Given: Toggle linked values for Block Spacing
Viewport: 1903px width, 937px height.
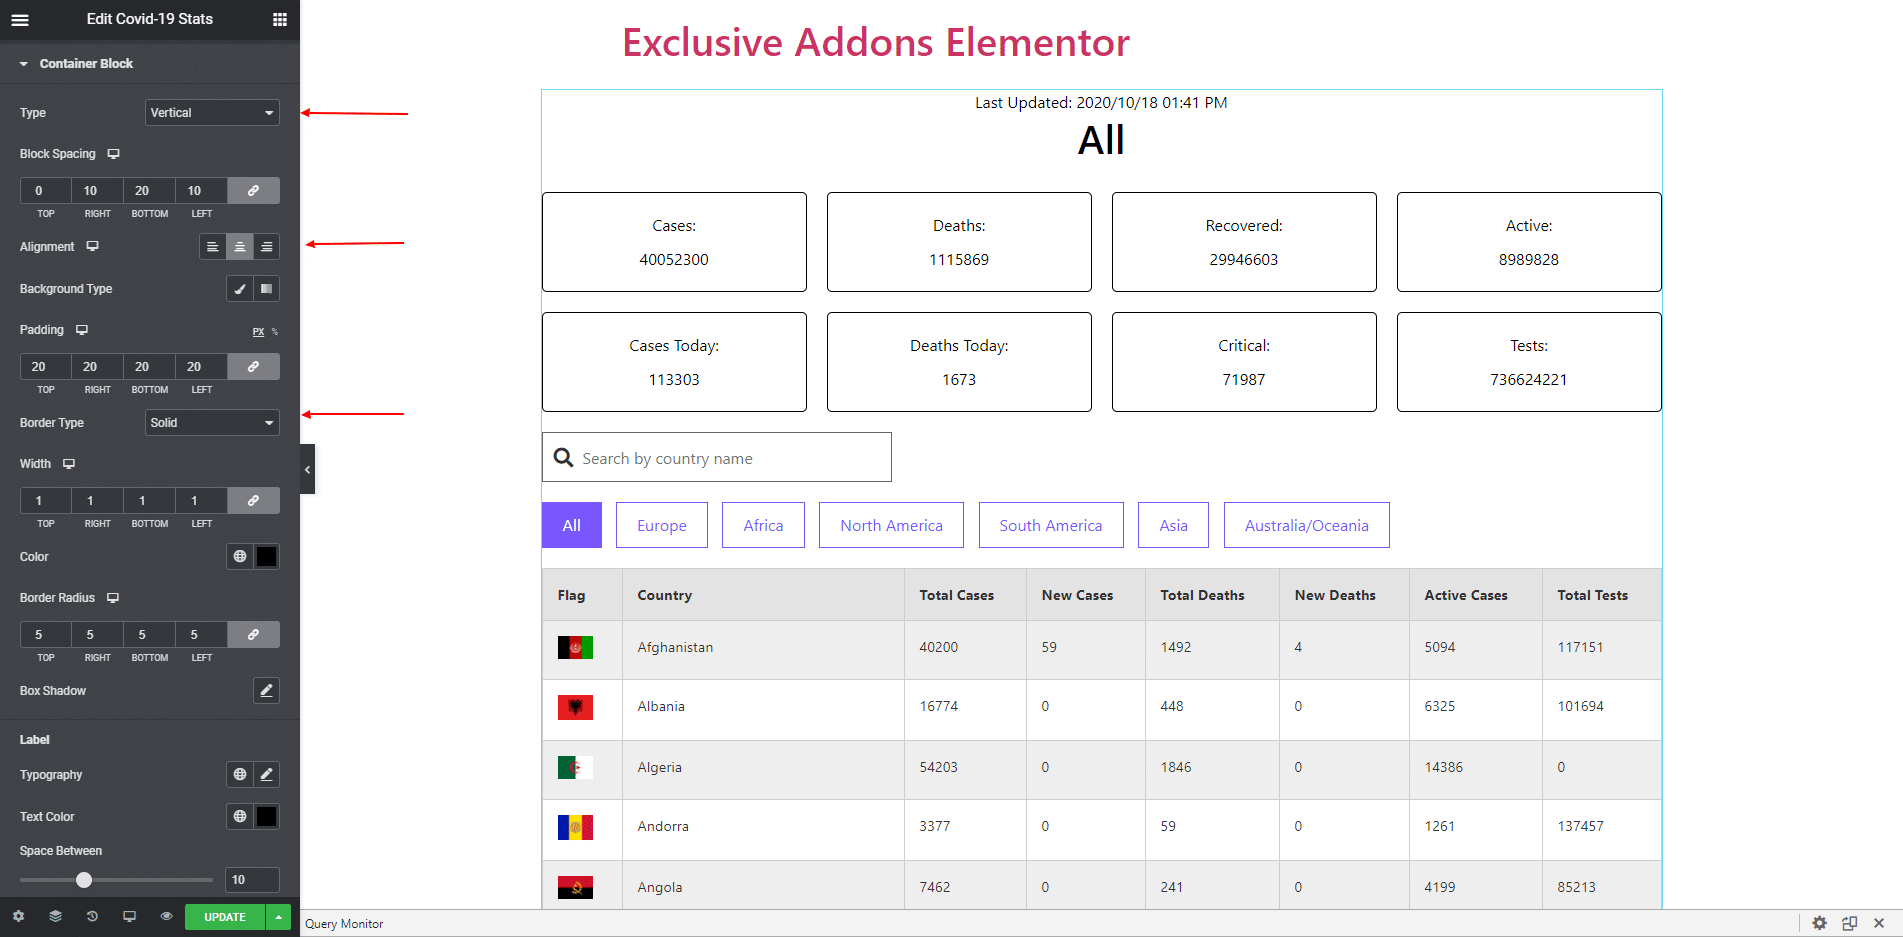Looking at the screenshot, I should pyautogui.click(x=253, y=191).
